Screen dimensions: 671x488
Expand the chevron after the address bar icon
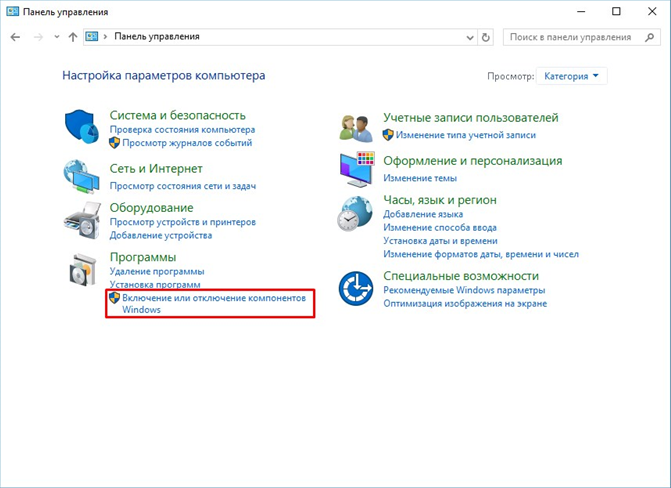(x=105, y=37)
